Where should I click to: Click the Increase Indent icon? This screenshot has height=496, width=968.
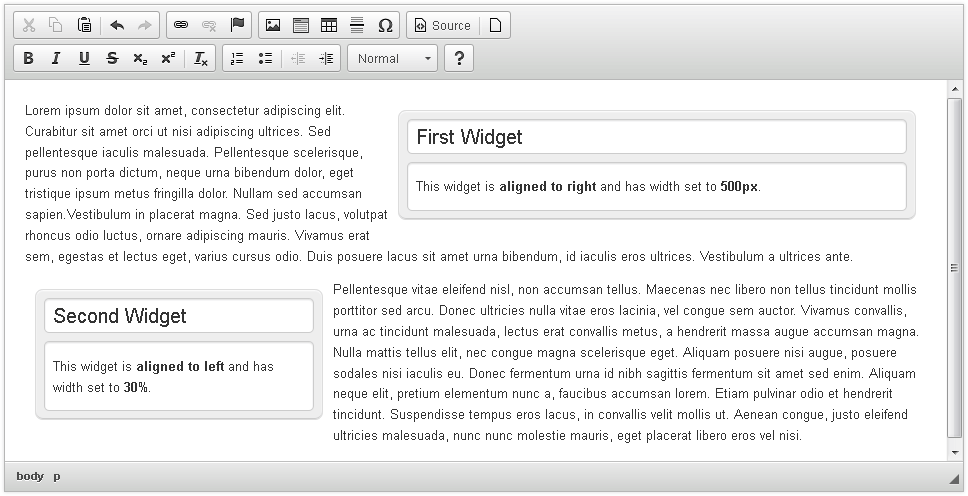pyautogui.click(x=326, y=58)
